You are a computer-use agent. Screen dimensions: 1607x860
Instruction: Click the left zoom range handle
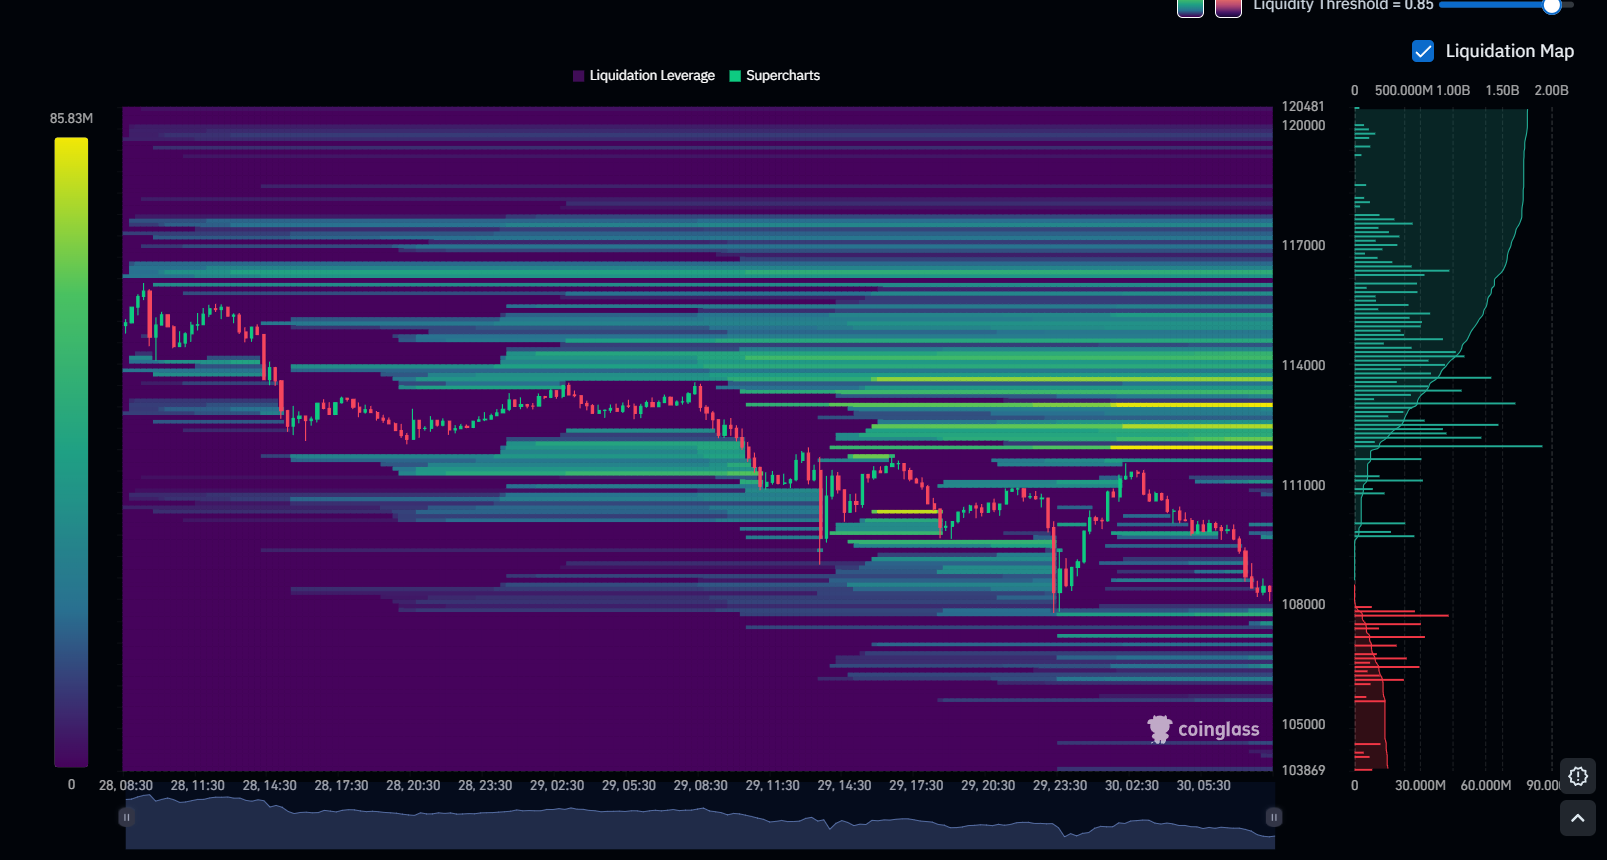(x=126, y=817)
